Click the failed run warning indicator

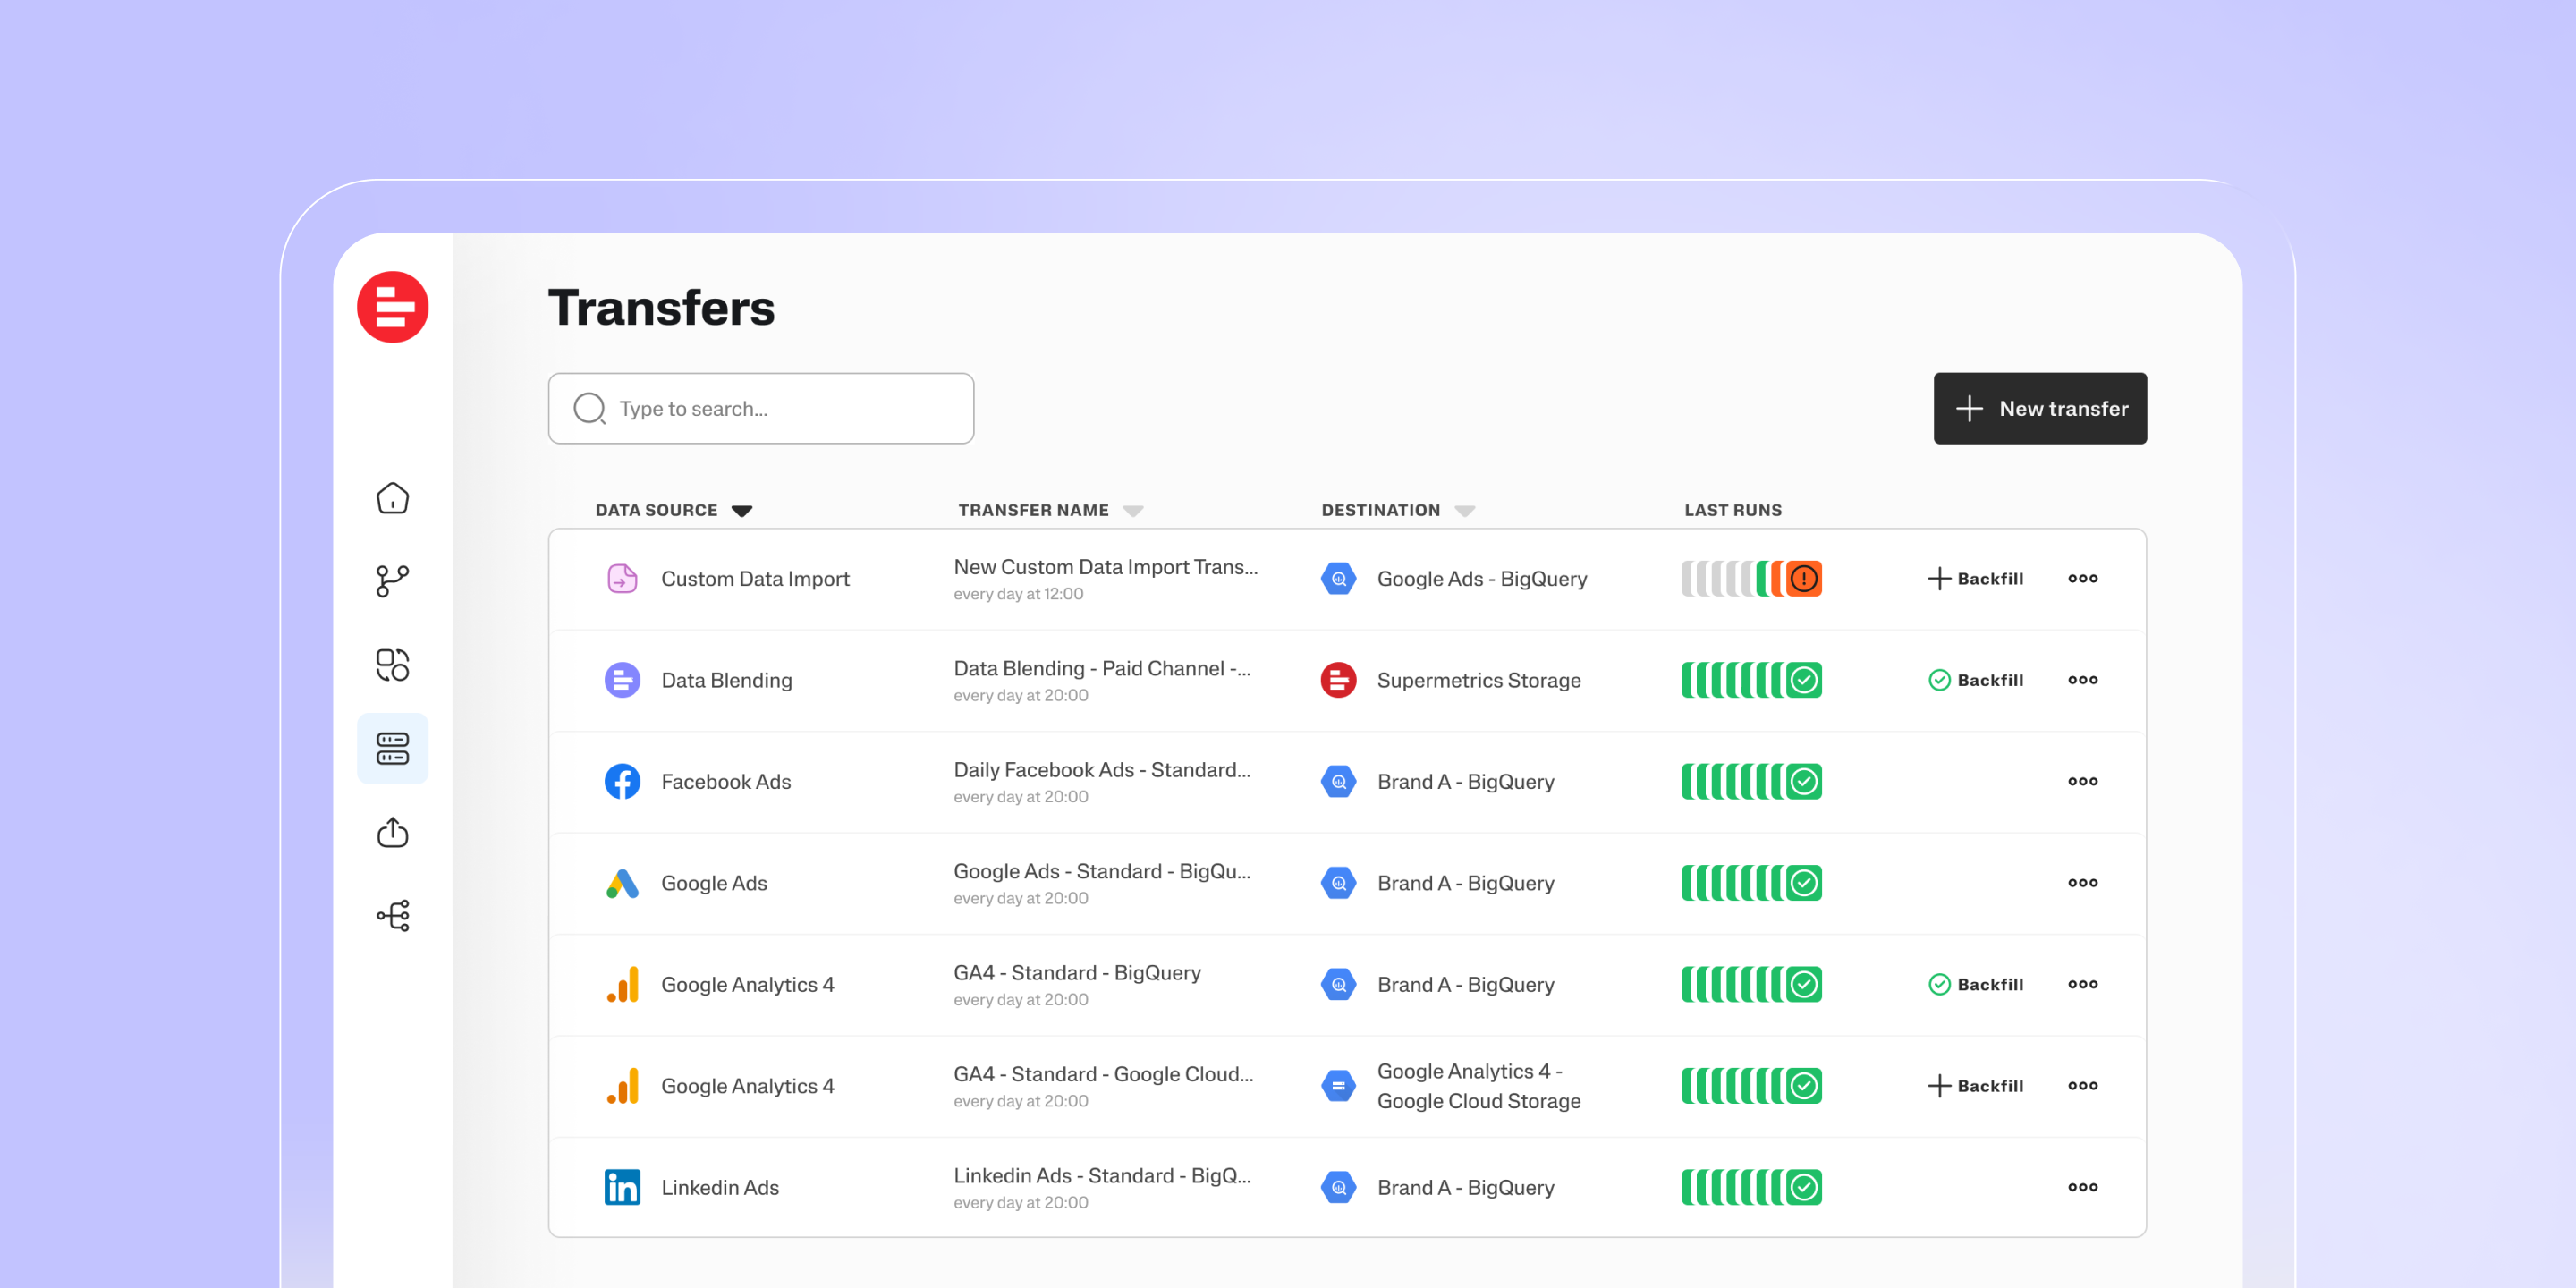point(1803,579)
